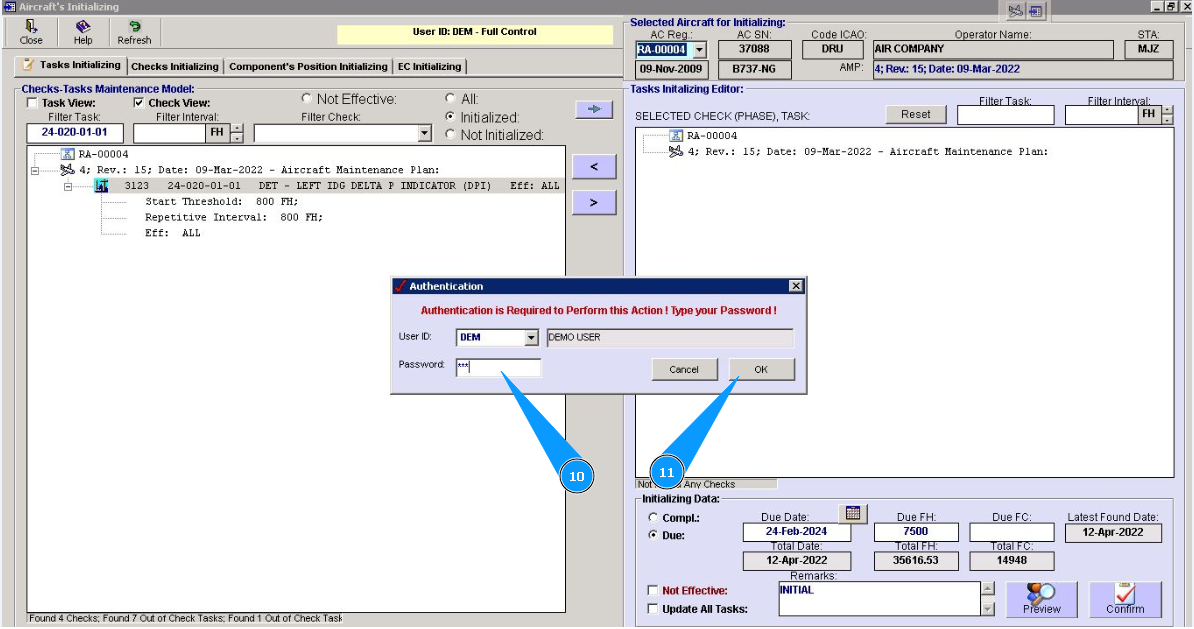Click the Password input field
The image size is (1194, 629).
[498, 368]
